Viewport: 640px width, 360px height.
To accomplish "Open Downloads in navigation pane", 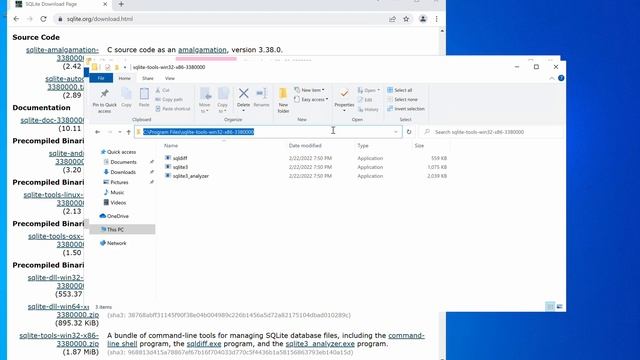I will [123, 172].
